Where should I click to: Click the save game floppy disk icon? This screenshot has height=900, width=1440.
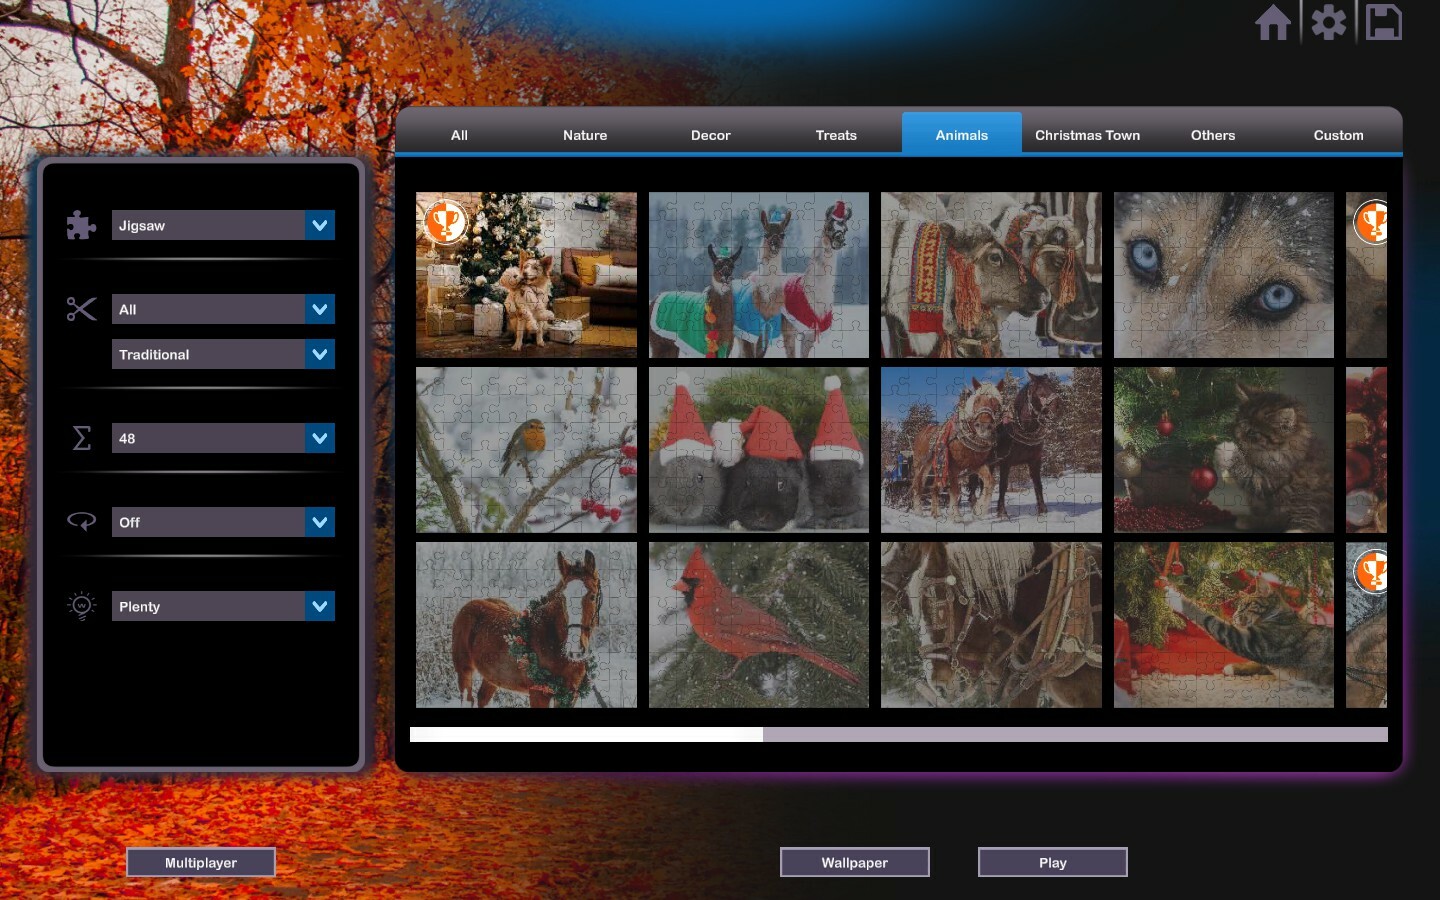[1384, 22]
